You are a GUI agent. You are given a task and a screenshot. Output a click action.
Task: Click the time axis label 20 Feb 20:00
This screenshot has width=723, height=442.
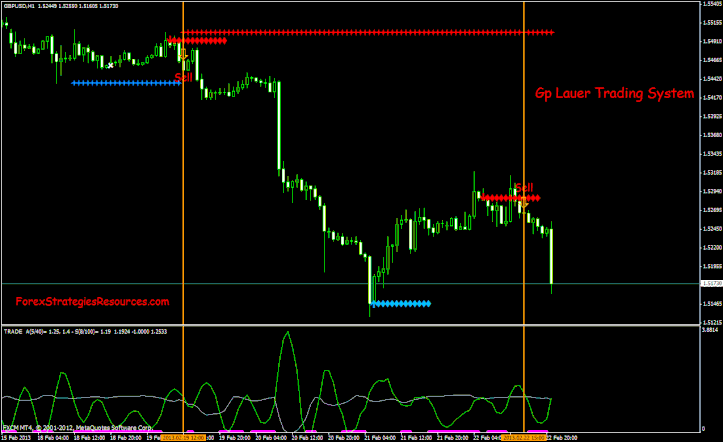(344, 437)
